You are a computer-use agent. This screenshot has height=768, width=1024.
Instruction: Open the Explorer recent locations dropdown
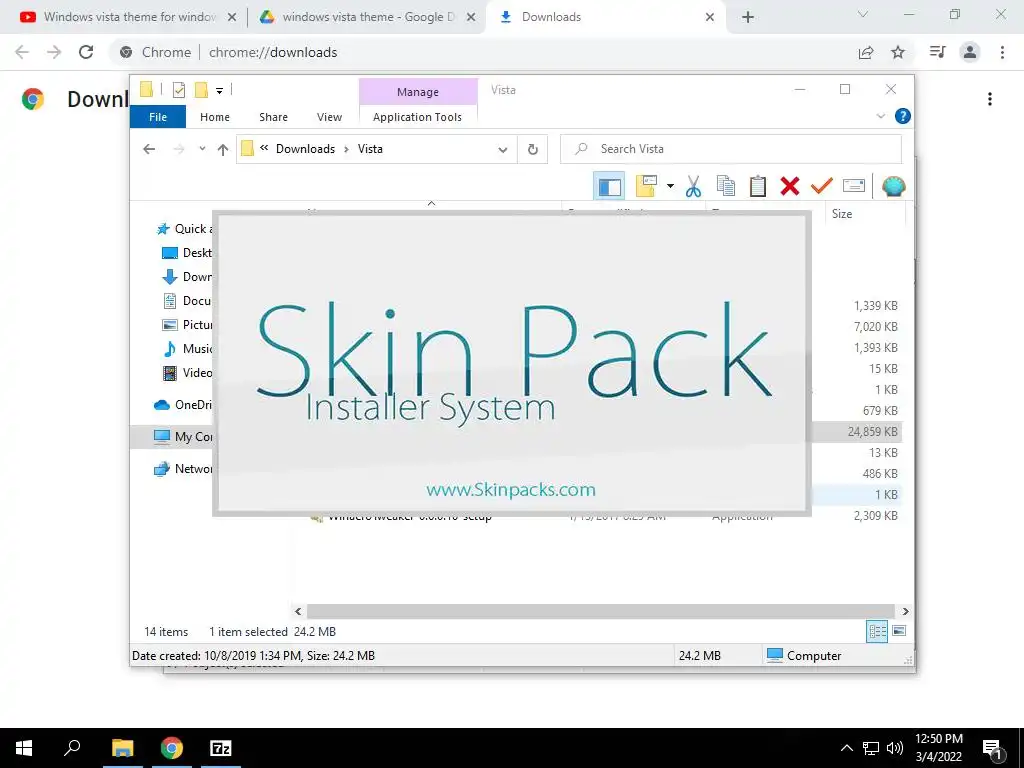pos(202,149)
